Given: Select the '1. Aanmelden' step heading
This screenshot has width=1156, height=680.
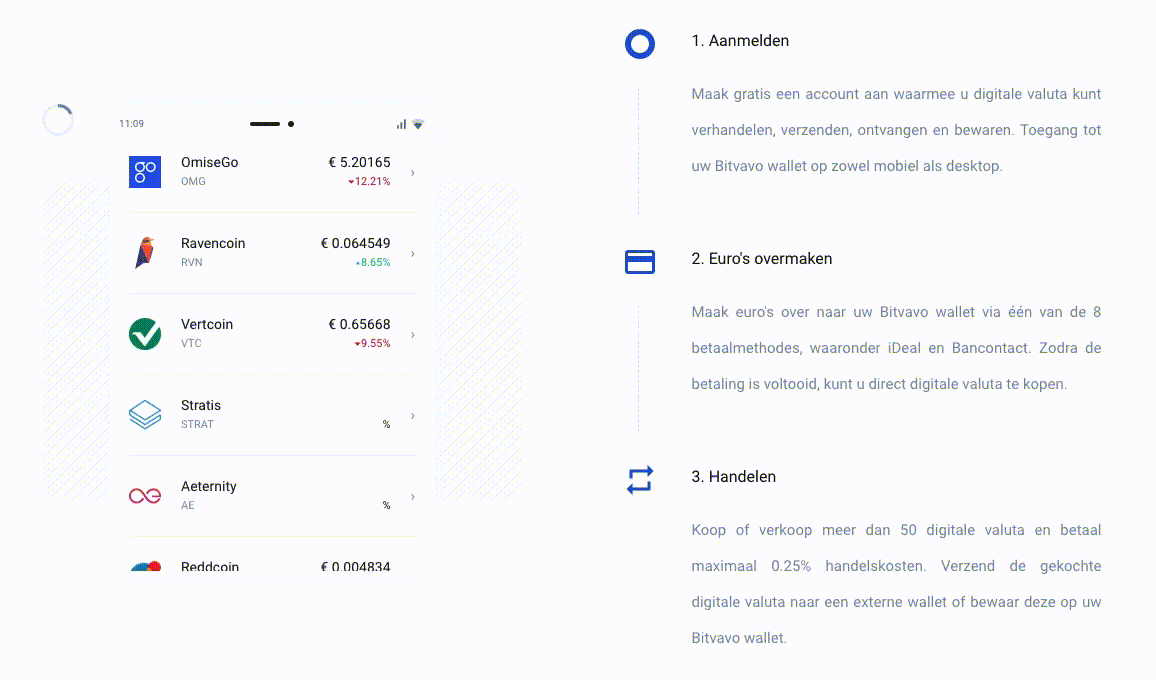Looking at the screenshot, I should click(x=740, y=41).
